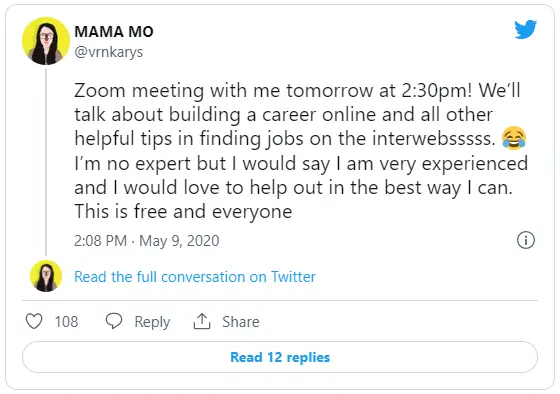Viewport: 560px width, 394px height.
Task: Visit the @vrnkarys handle
Action: point(109,52)
